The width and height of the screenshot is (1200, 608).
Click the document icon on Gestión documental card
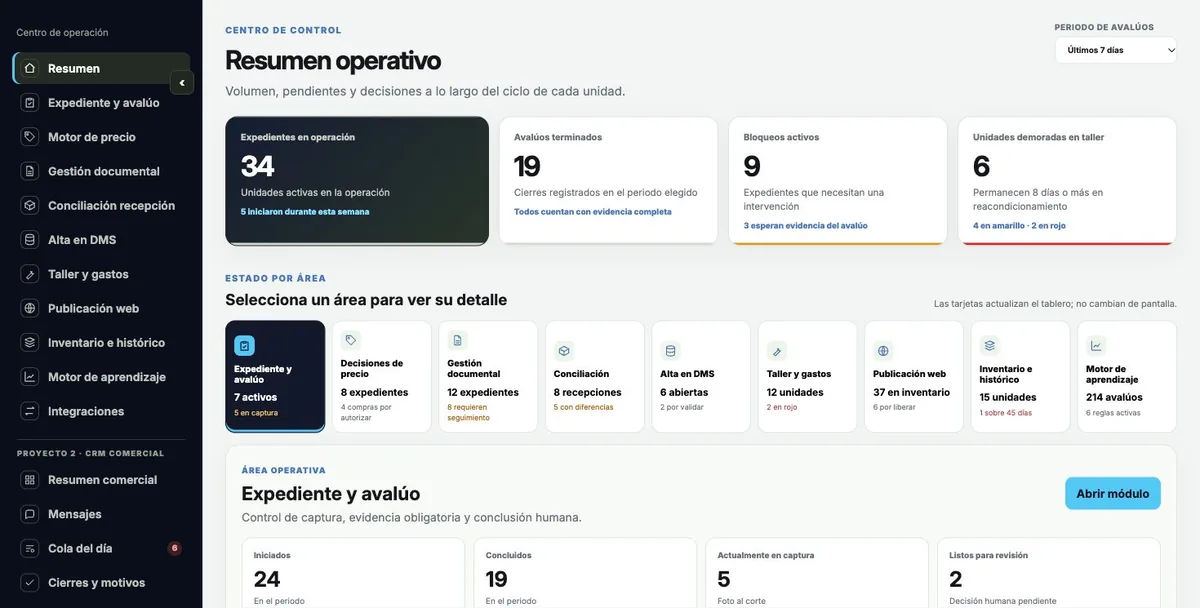point(458,340)
